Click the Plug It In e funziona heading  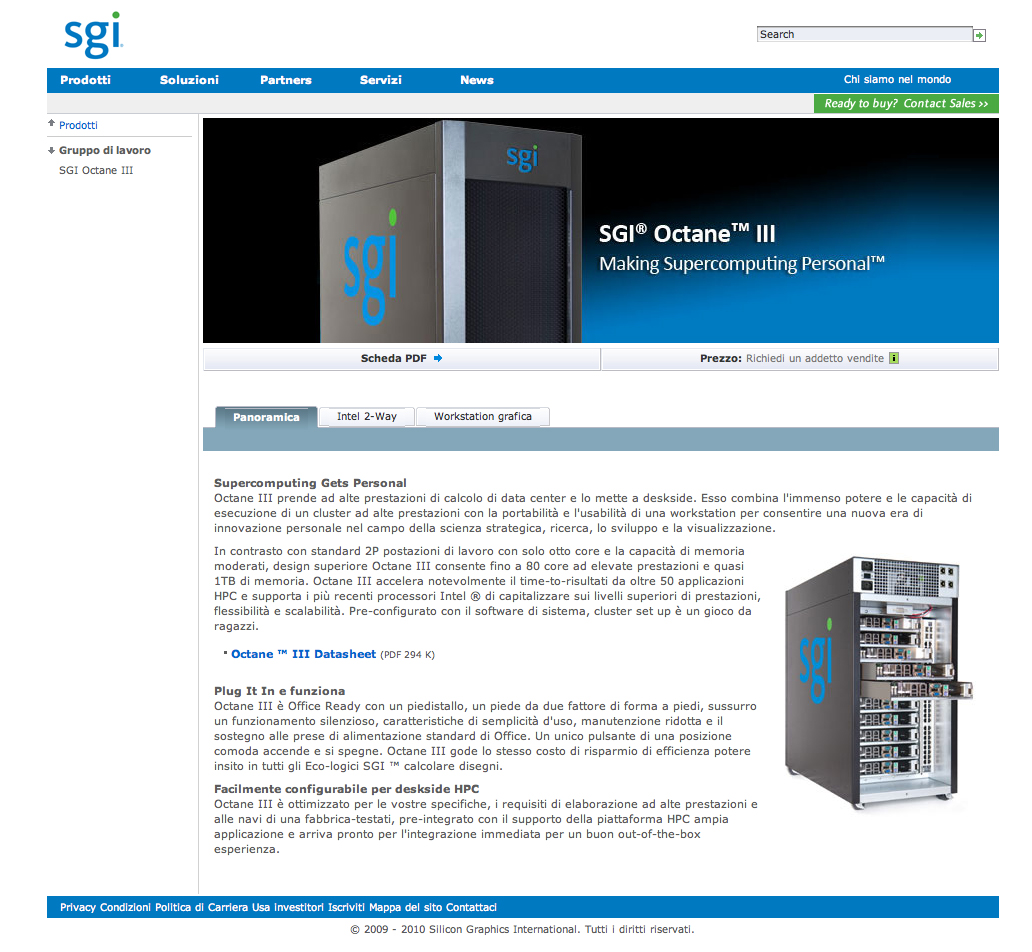pyautogui.click(x=279, y=691)
